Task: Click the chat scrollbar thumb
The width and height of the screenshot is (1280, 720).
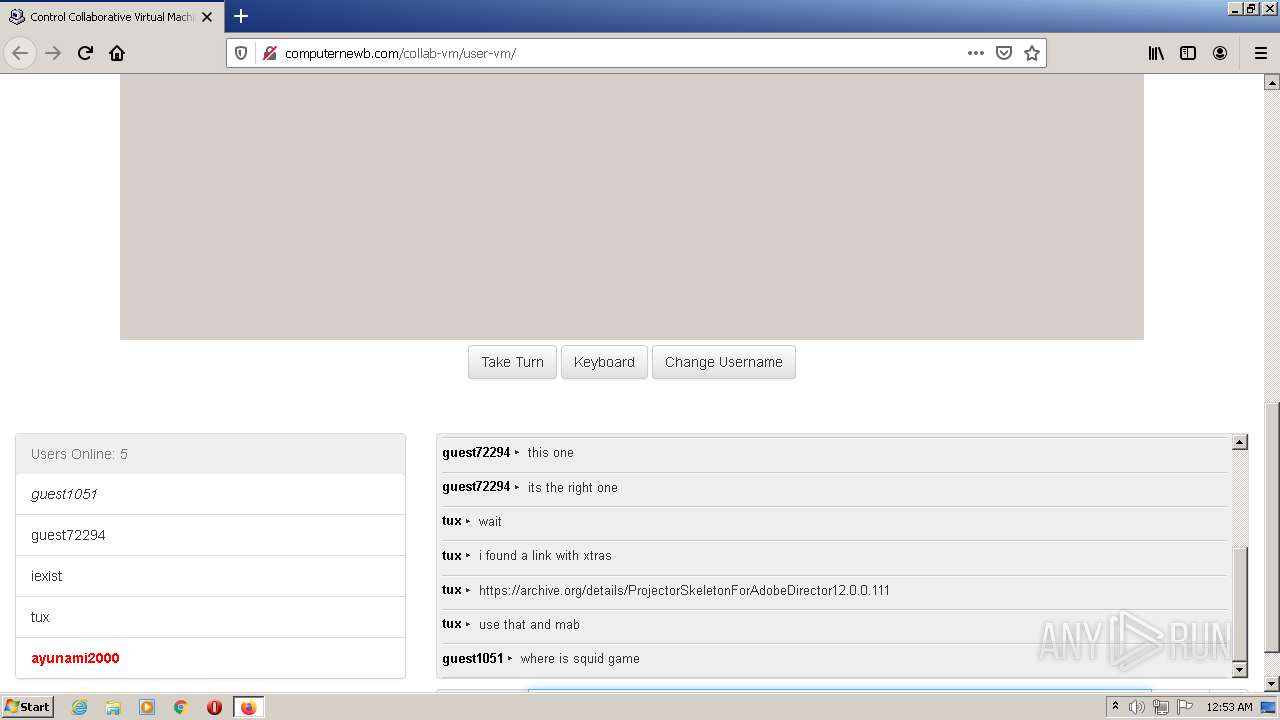Action: pos(1240,602)
